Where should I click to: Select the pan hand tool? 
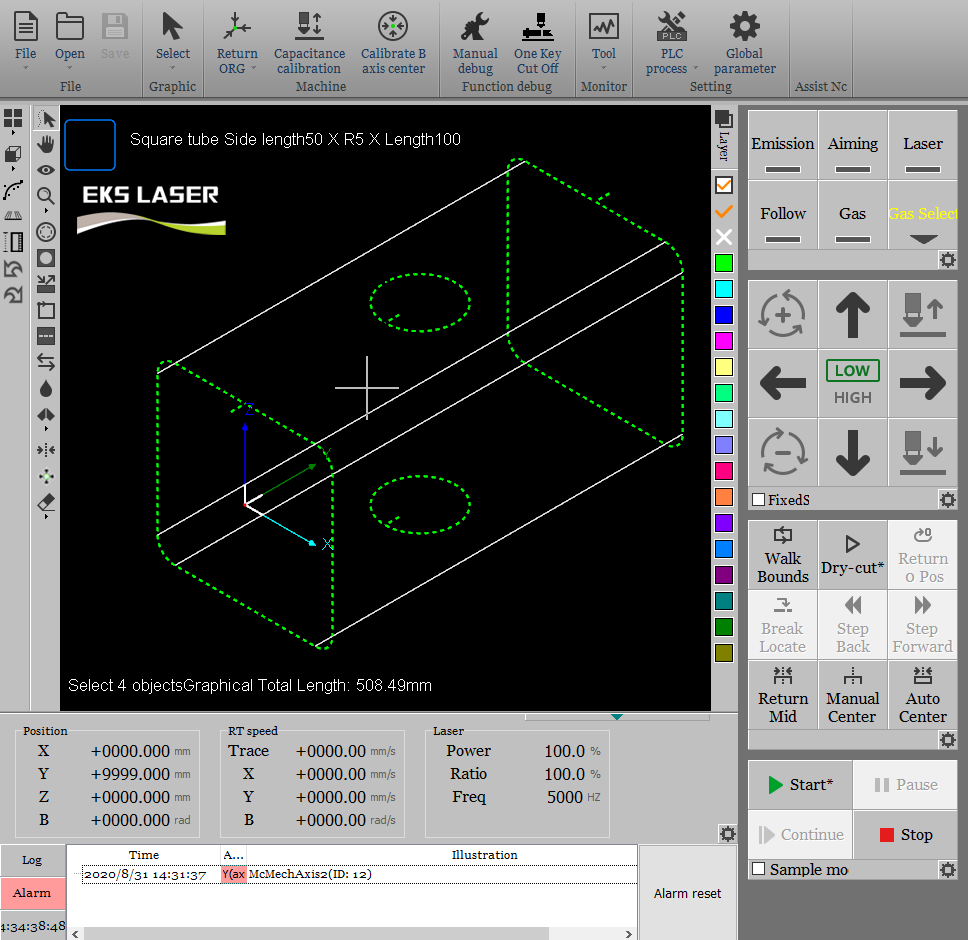(45, 144)
